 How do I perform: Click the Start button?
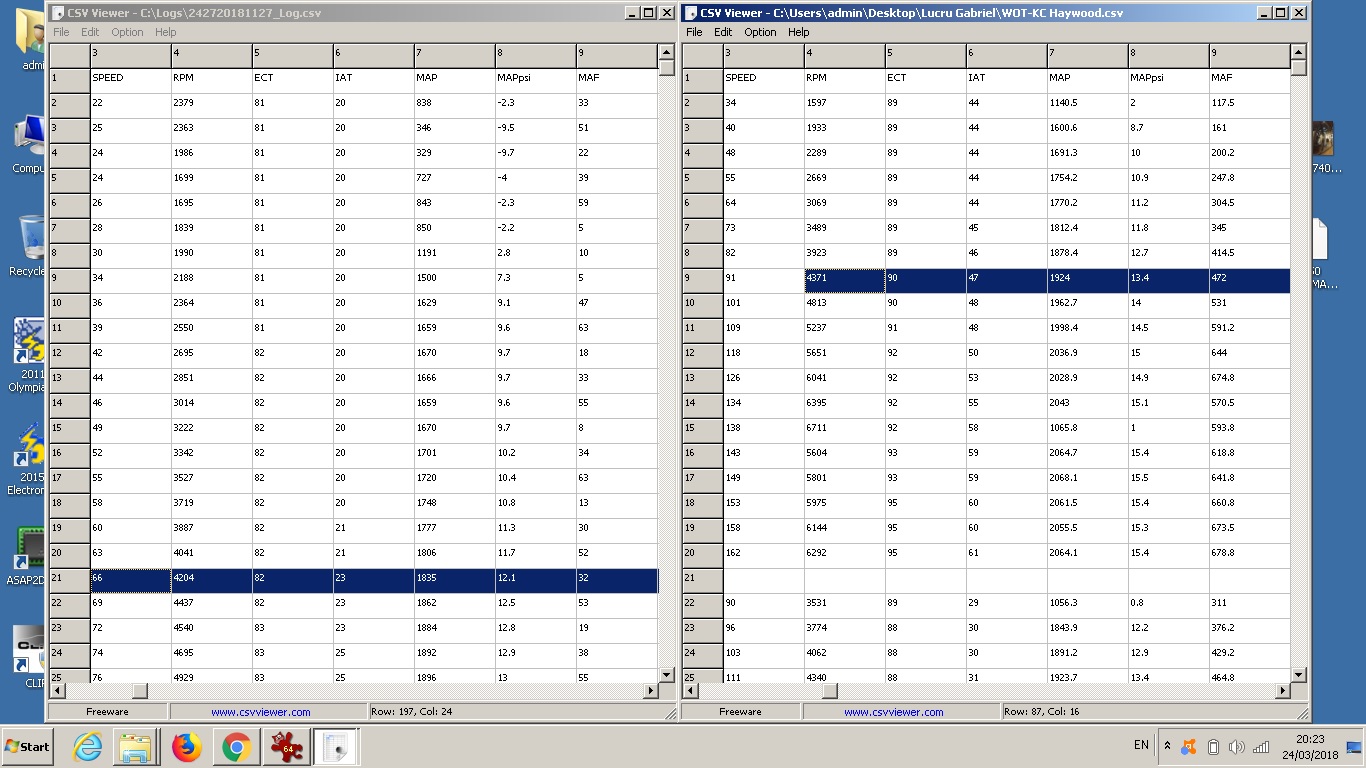[28, 747]
